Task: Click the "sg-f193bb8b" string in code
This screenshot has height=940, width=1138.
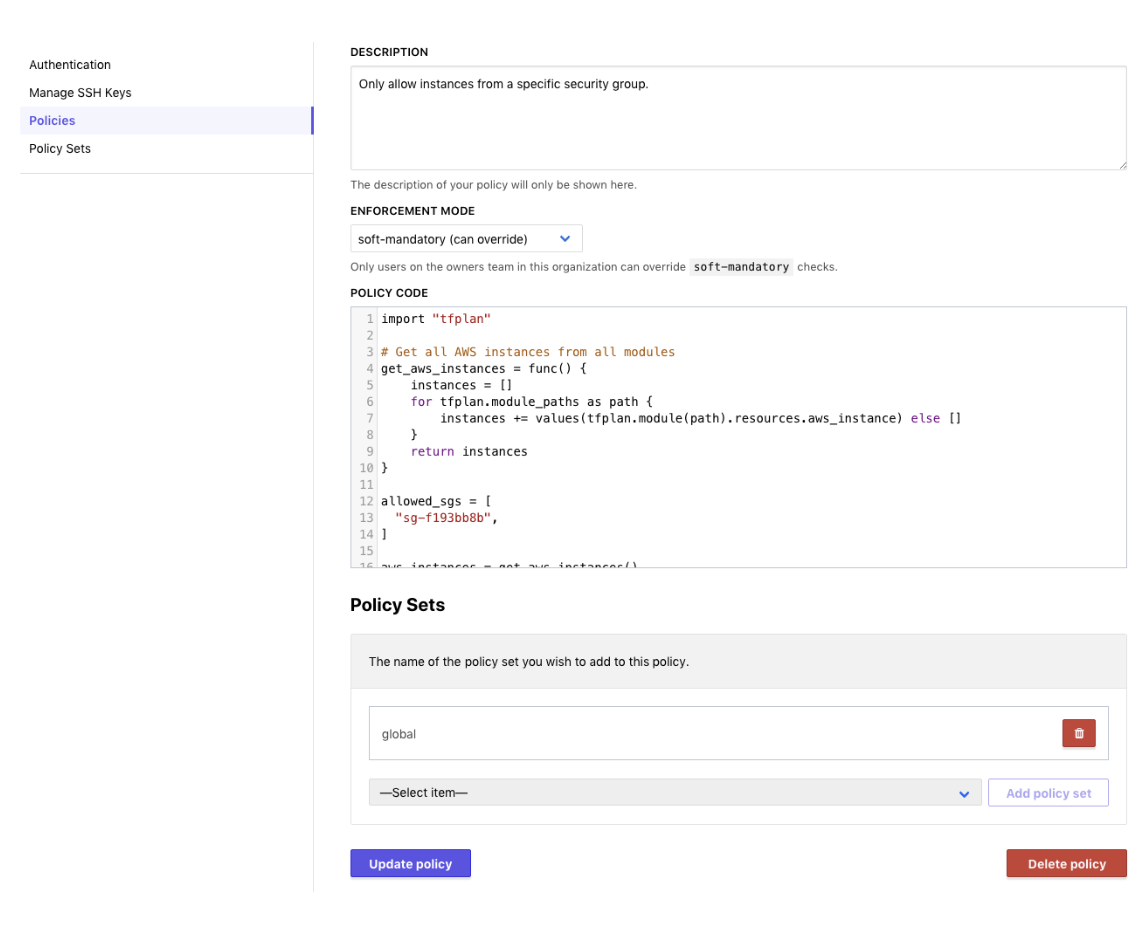Action: 443,518
